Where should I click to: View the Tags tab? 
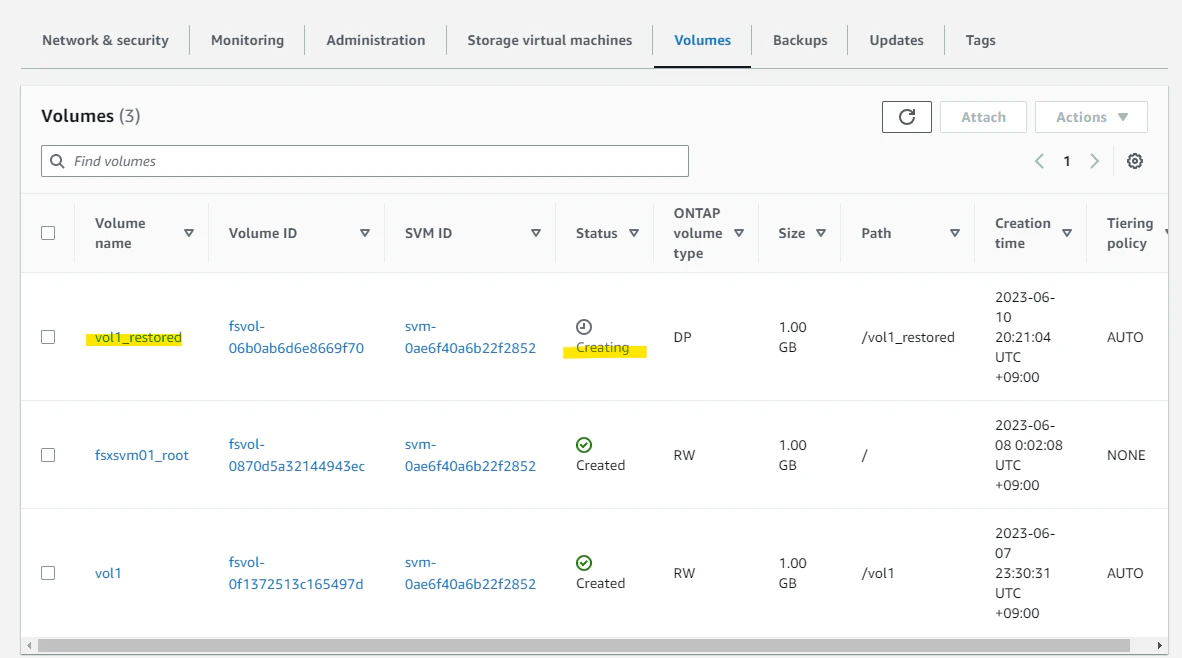coord(981,40)
